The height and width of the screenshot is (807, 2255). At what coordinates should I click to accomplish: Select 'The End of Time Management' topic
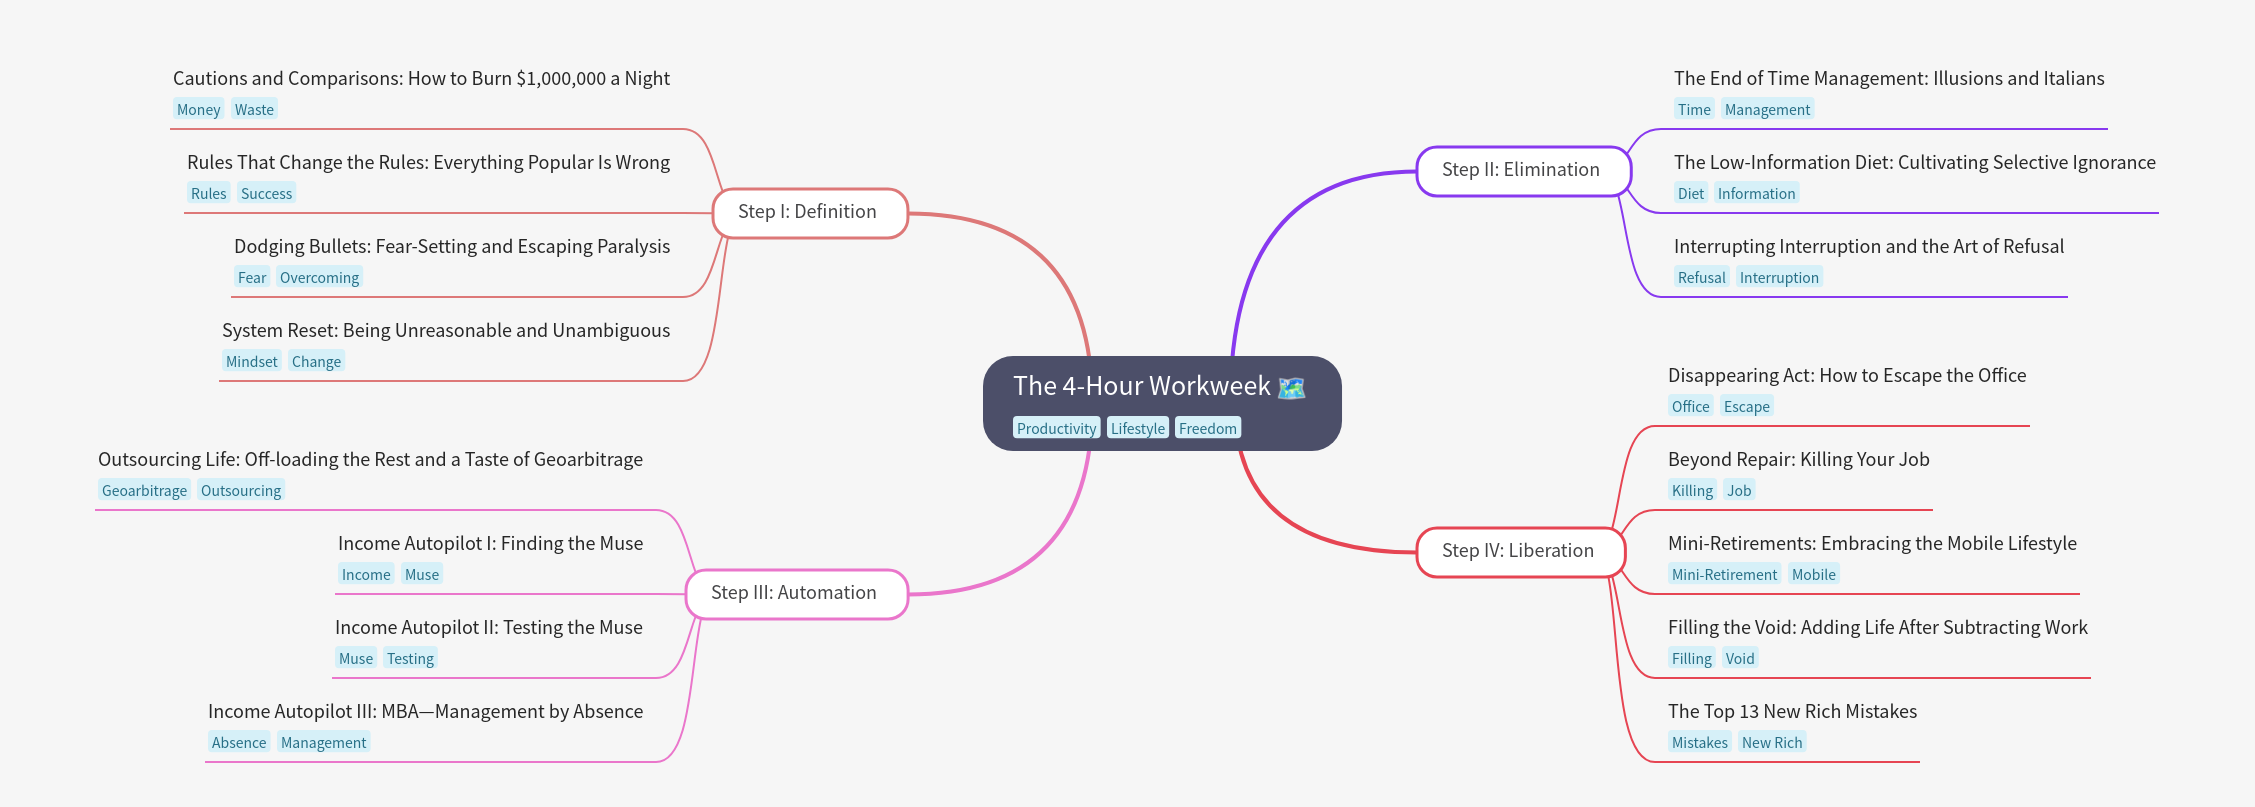click(x=1889, y=78)
